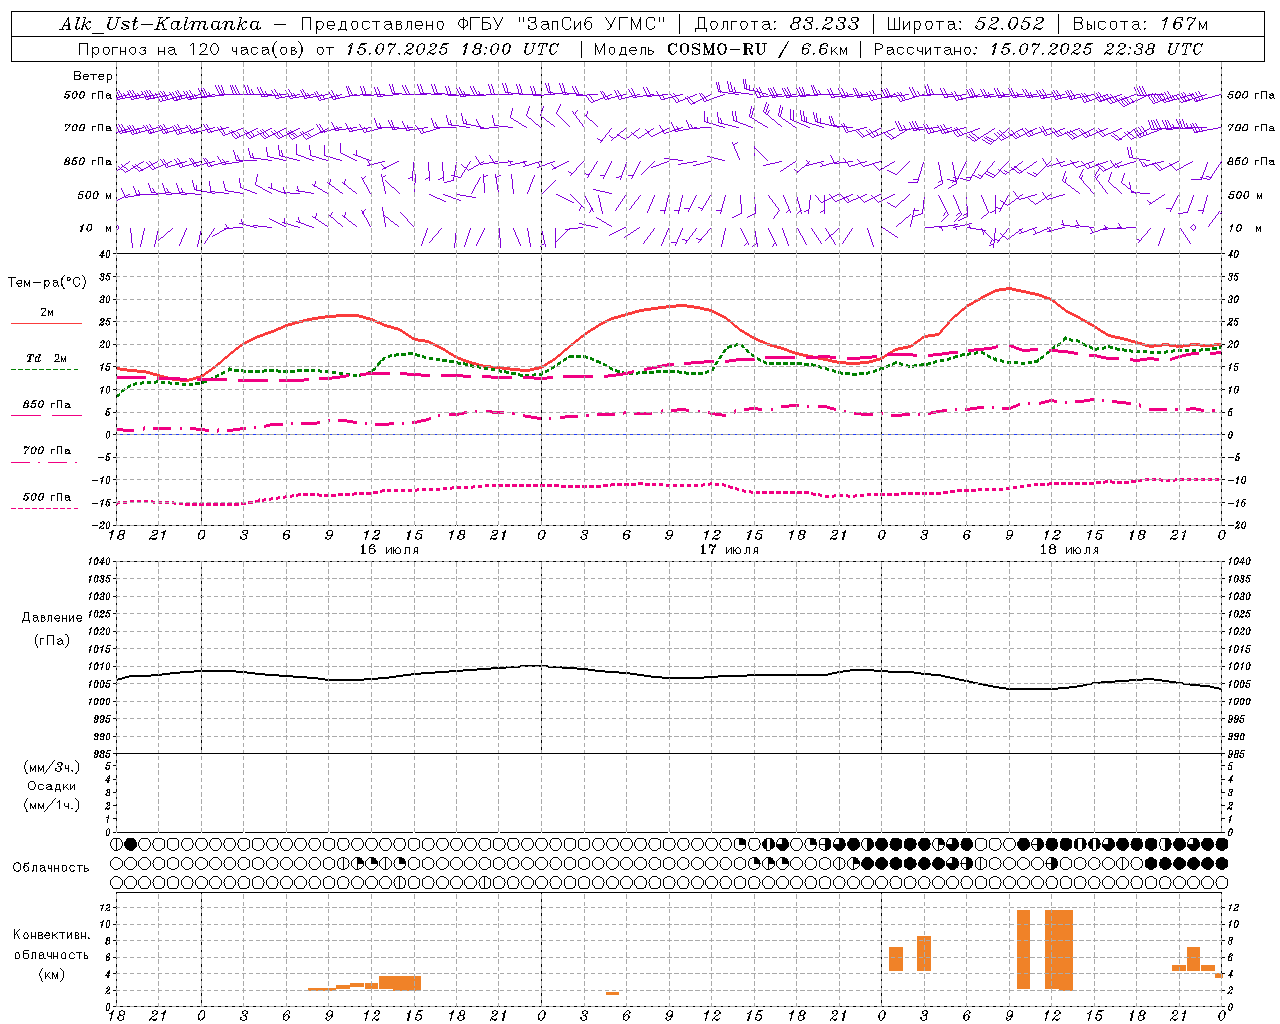Viewport: 1280px width, 1024px height.
Task: Click the '17 июля' date label
Action: (x=729, y=549)
